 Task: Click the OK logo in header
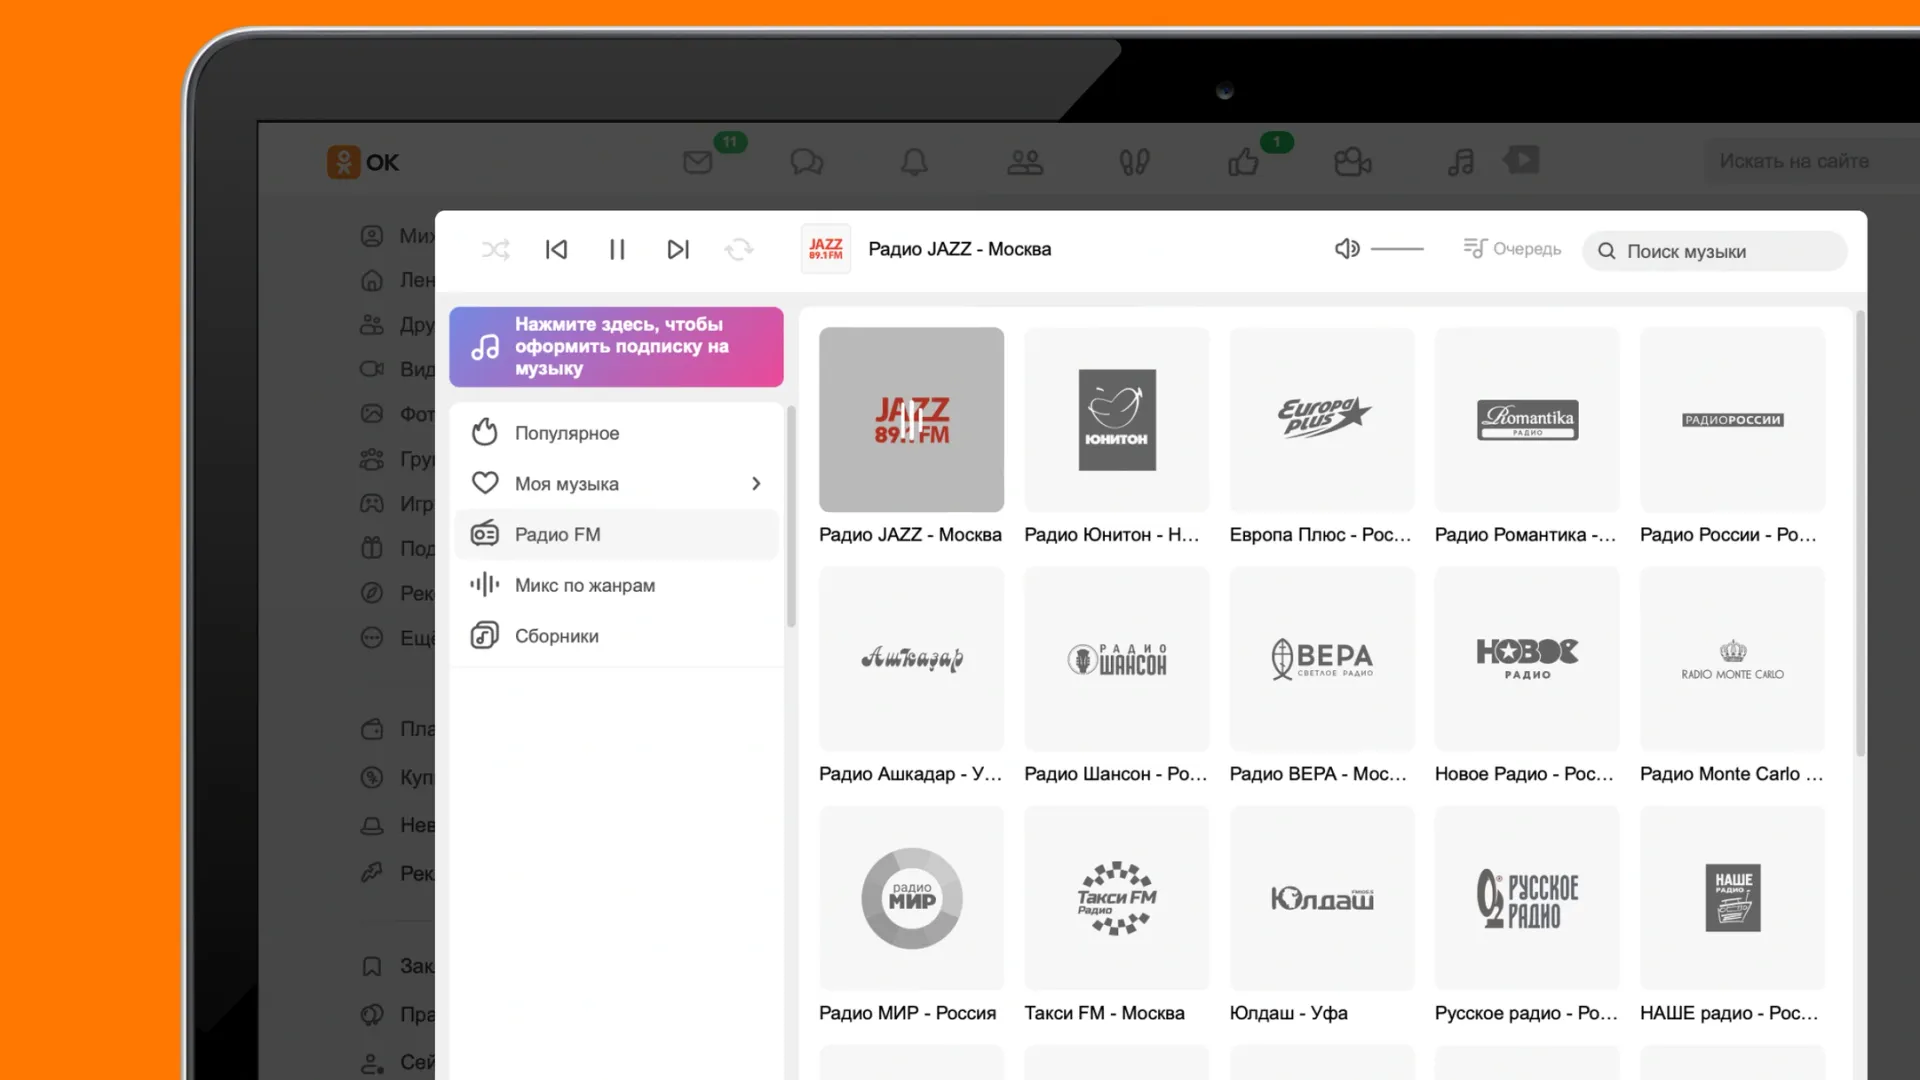click(x=363, y=162)
